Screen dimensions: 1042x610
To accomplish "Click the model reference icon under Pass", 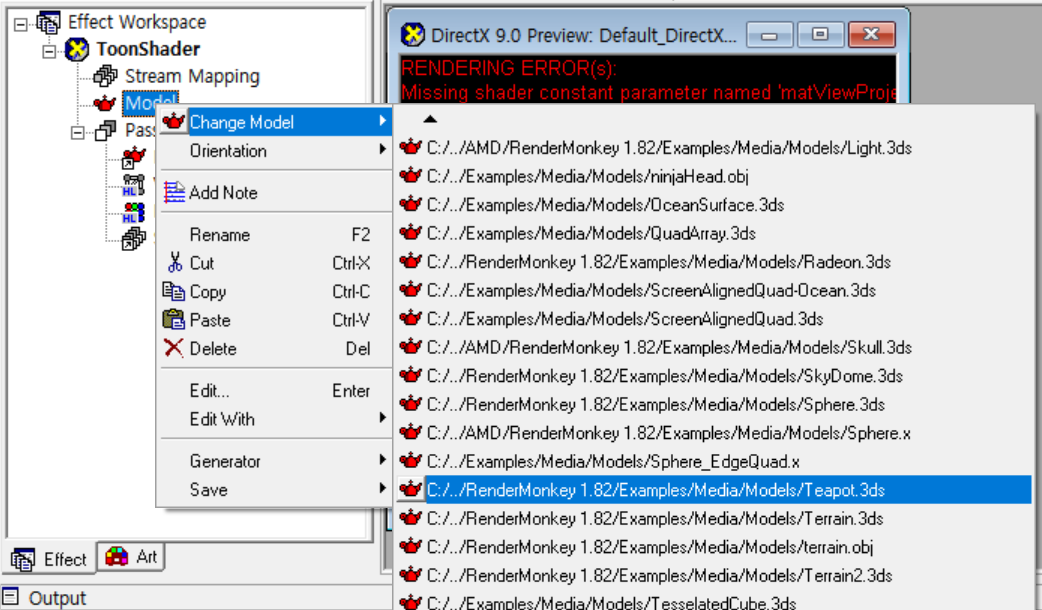I will tap(134, 157).
